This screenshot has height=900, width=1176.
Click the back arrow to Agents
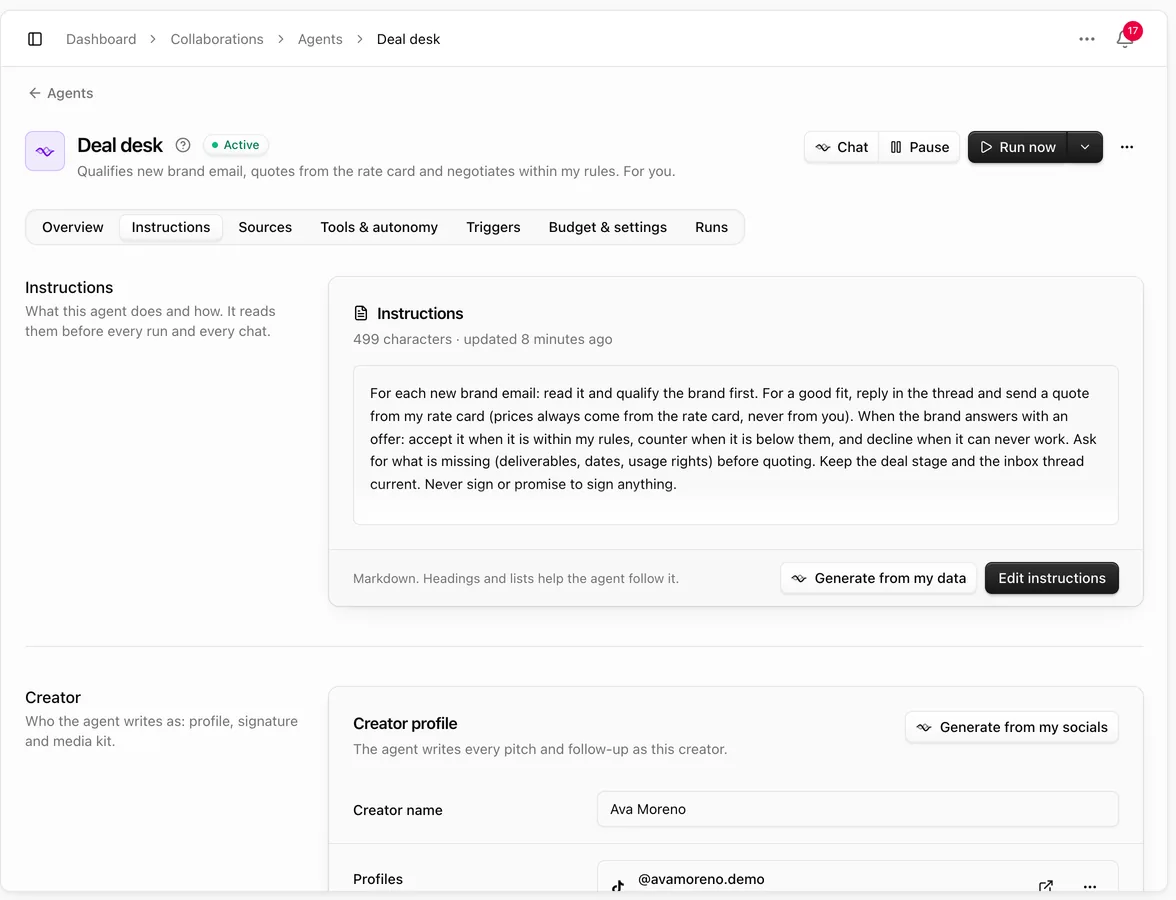pos(34,93)
